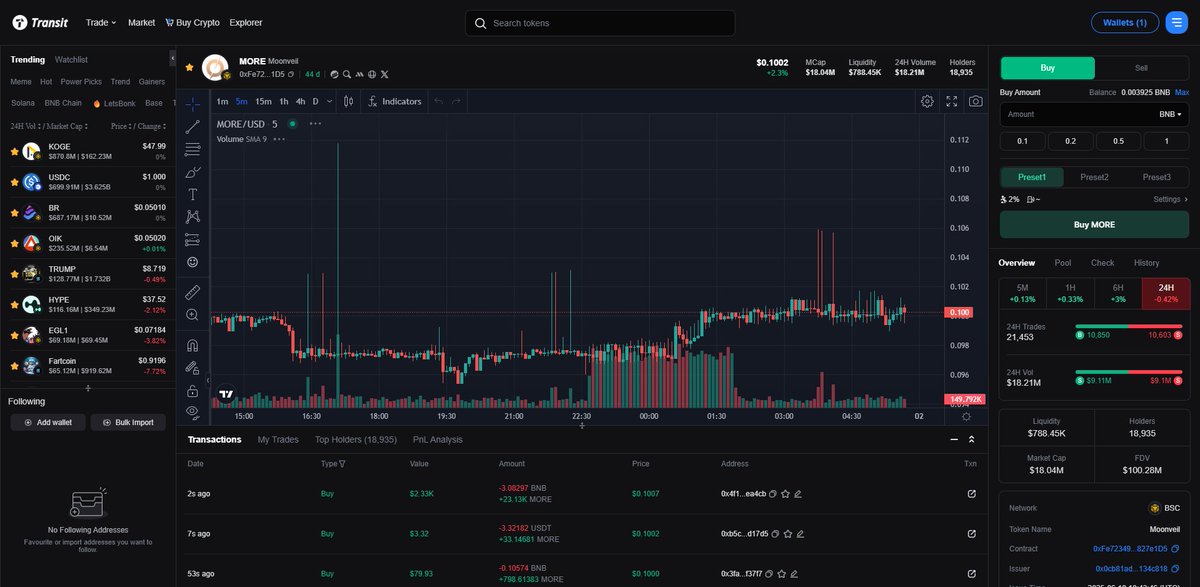Select the chart zoom-in tool
The width and height of the screenshot is (1200, 587).
coord(193,315)
